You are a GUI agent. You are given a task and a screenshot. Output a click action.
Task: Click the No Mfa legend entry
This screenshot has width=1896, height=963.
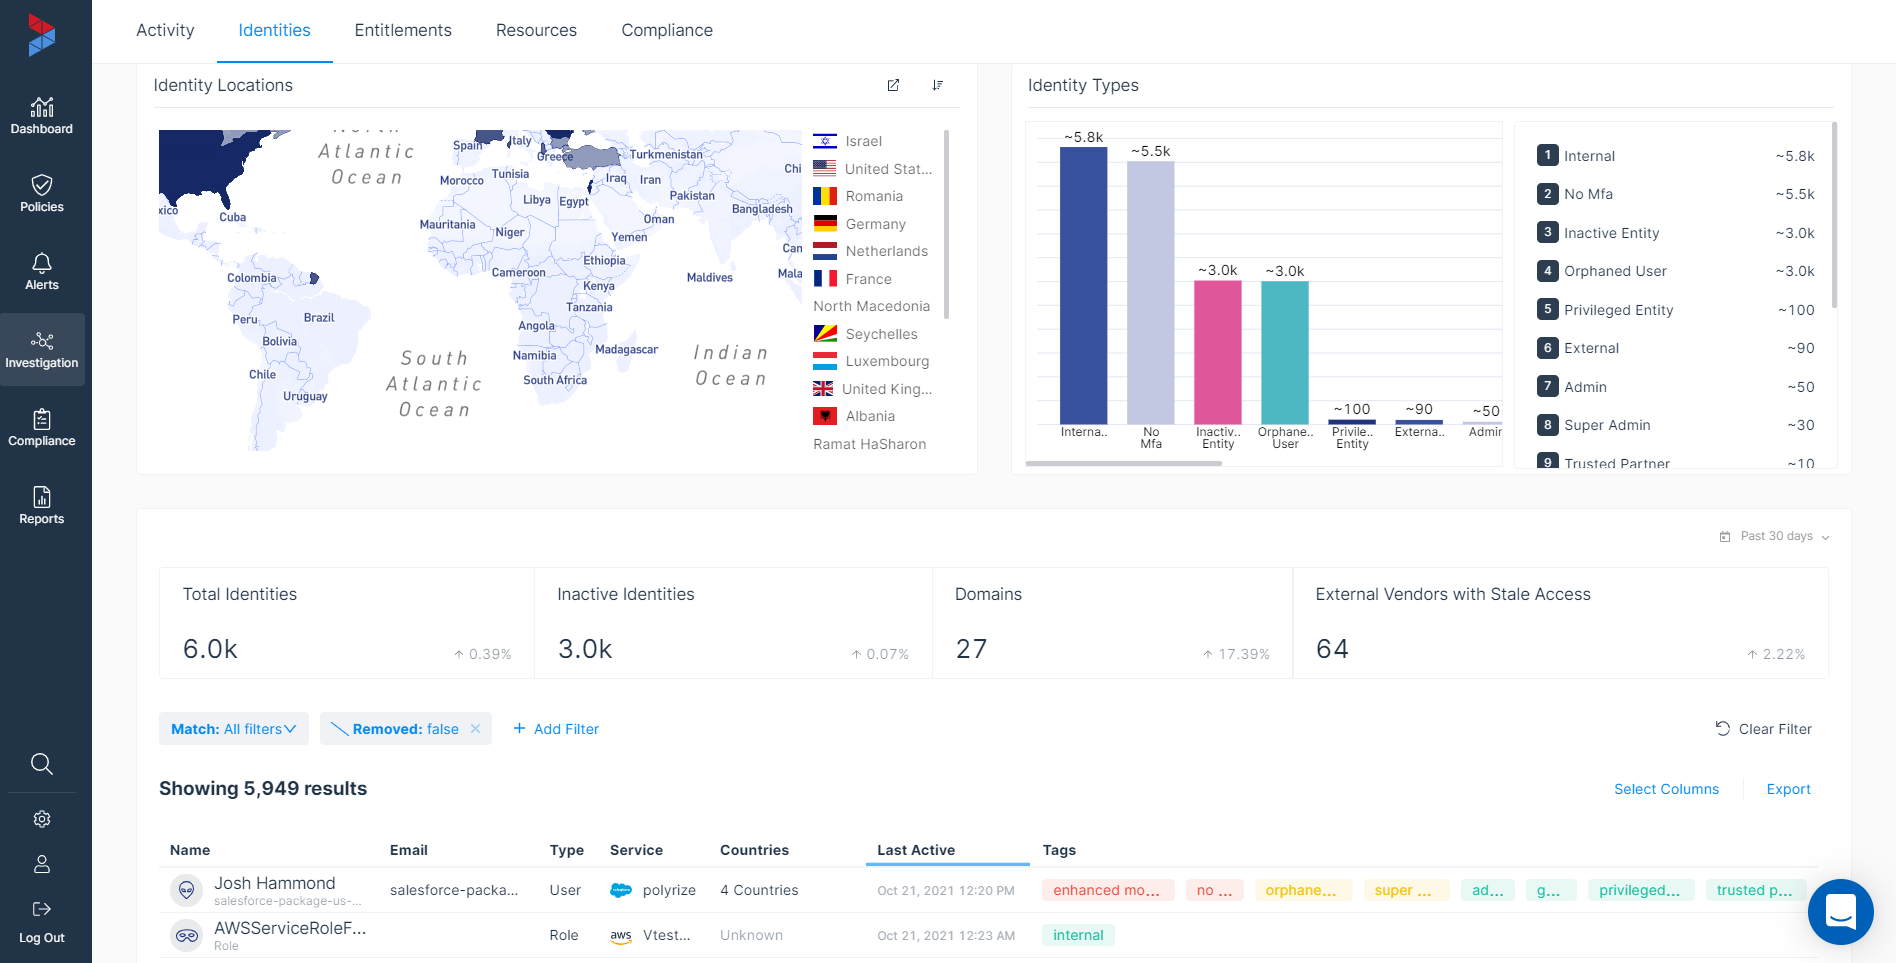point(1675,194)
